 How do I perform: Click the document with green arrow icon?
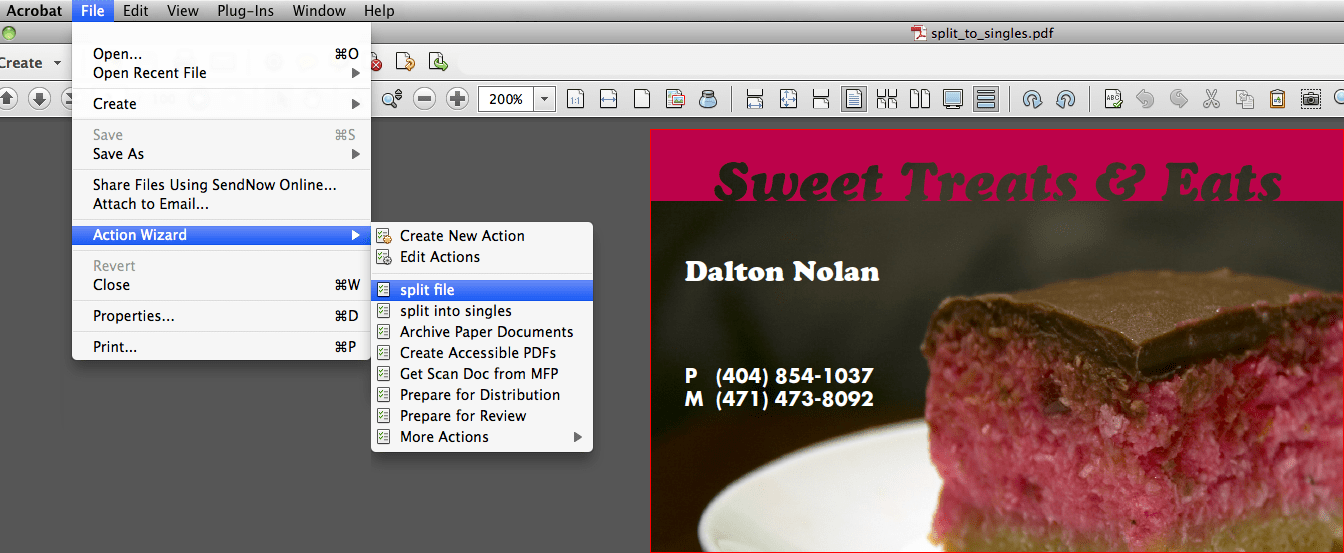click(438, 62)
